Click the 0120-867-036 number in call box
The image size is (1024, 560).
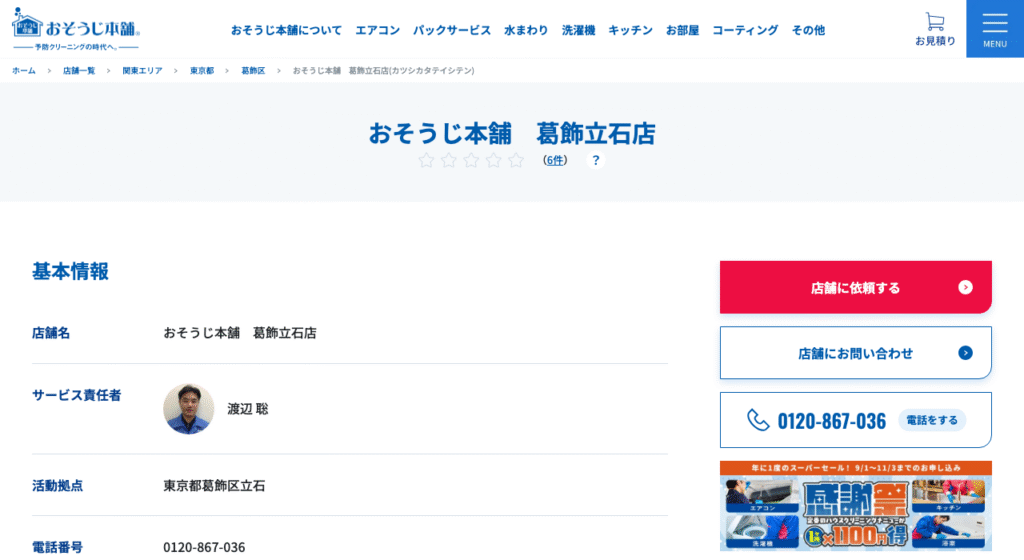pos(831,421)
